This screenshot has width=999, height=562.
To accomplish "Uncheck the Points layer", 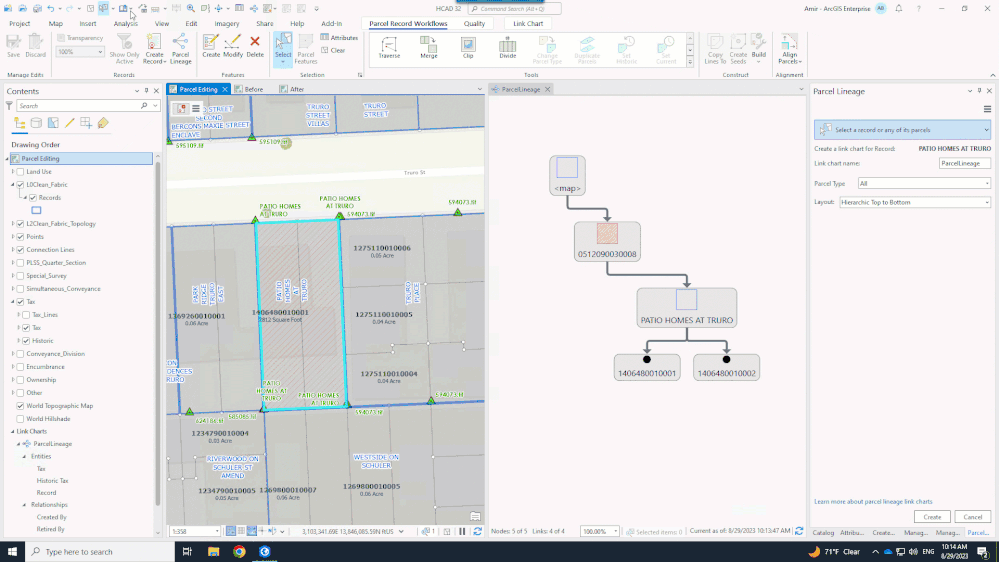I will (x=20, y=236).
